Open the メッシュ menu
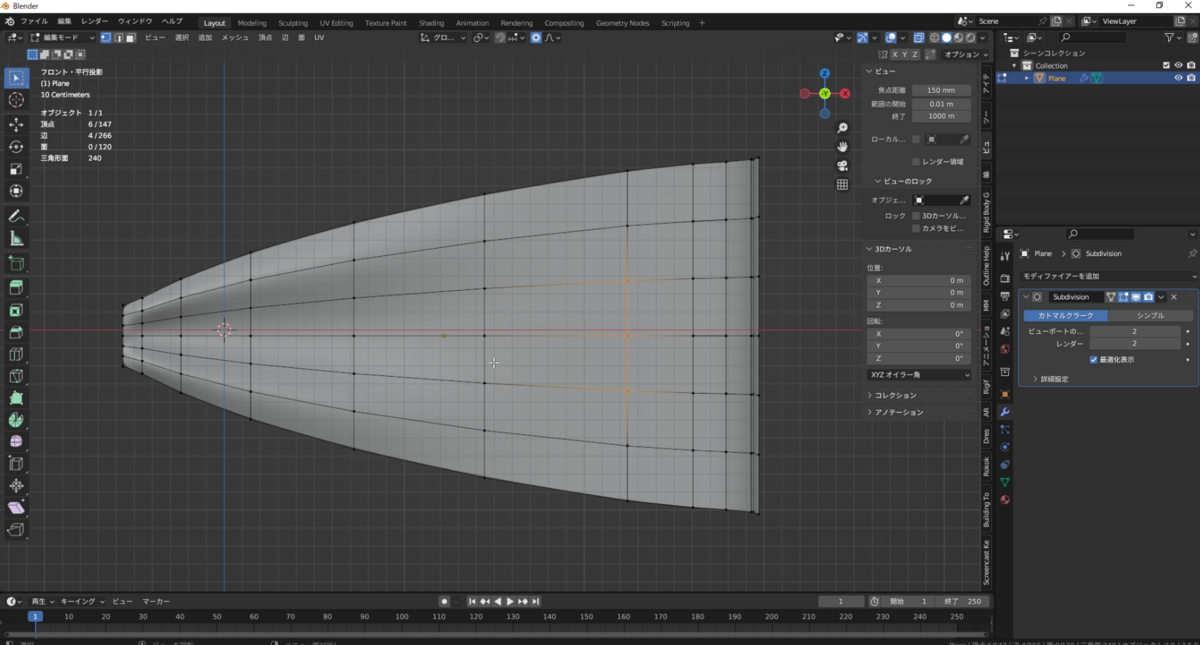 (235, 38)
